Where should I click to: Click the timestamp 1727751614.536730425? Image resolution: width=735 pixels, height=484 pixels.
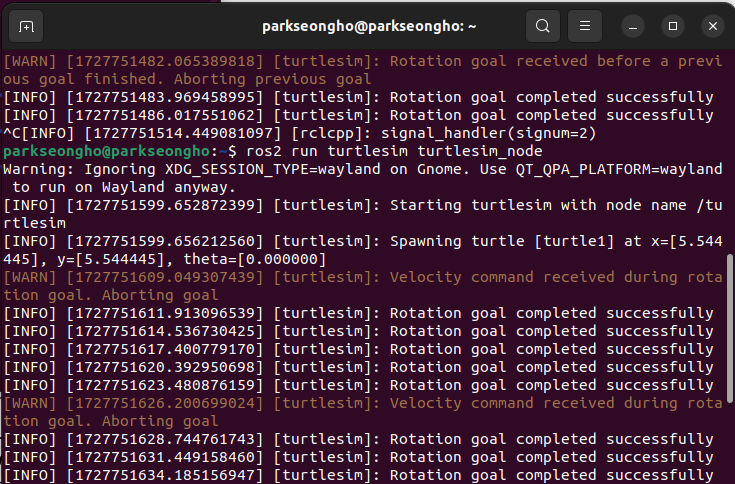tap(165, 331)
